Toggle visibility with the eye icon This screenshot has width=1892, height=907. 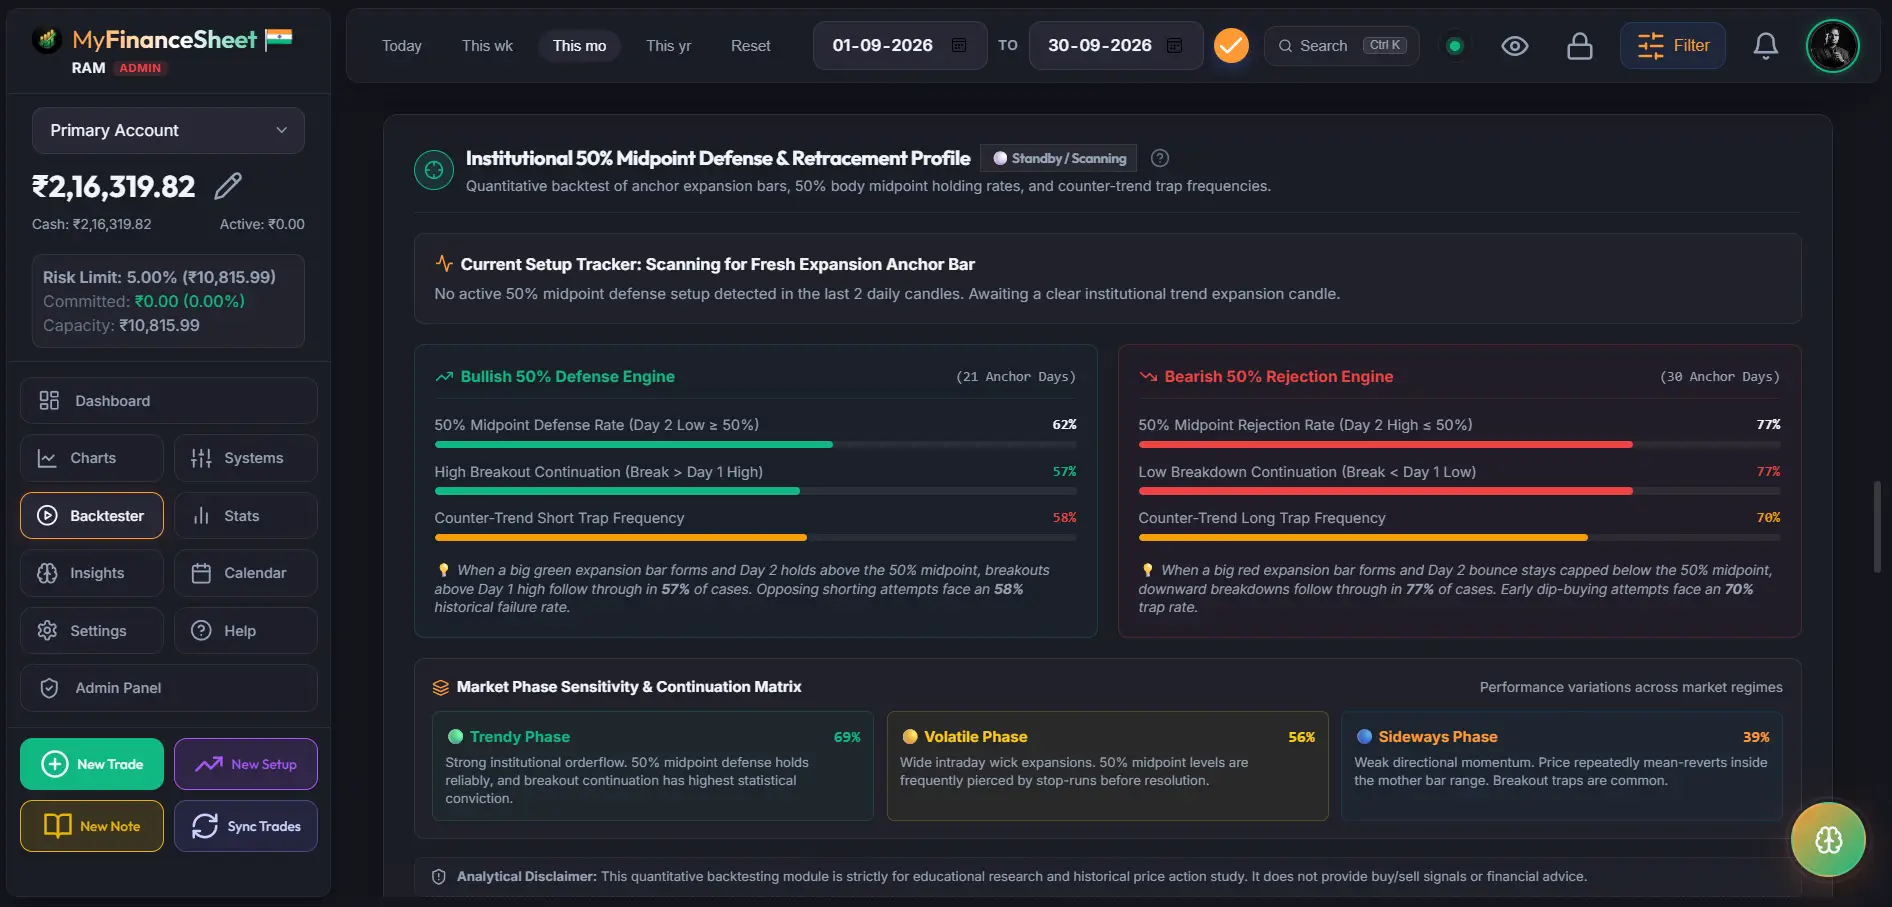coord(1515,46)
